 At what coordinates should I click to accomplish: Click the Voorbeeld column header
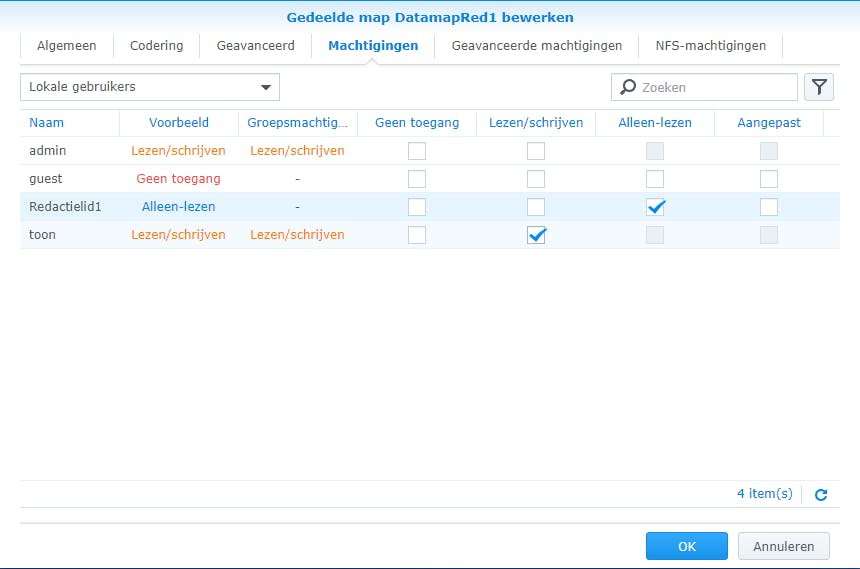(x=179, y=123)
